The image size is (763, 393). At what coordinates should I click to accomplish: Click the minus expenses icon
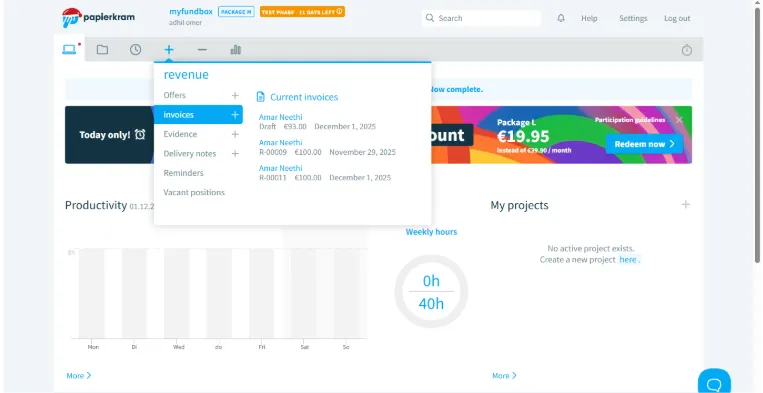[x=202, y=50]
